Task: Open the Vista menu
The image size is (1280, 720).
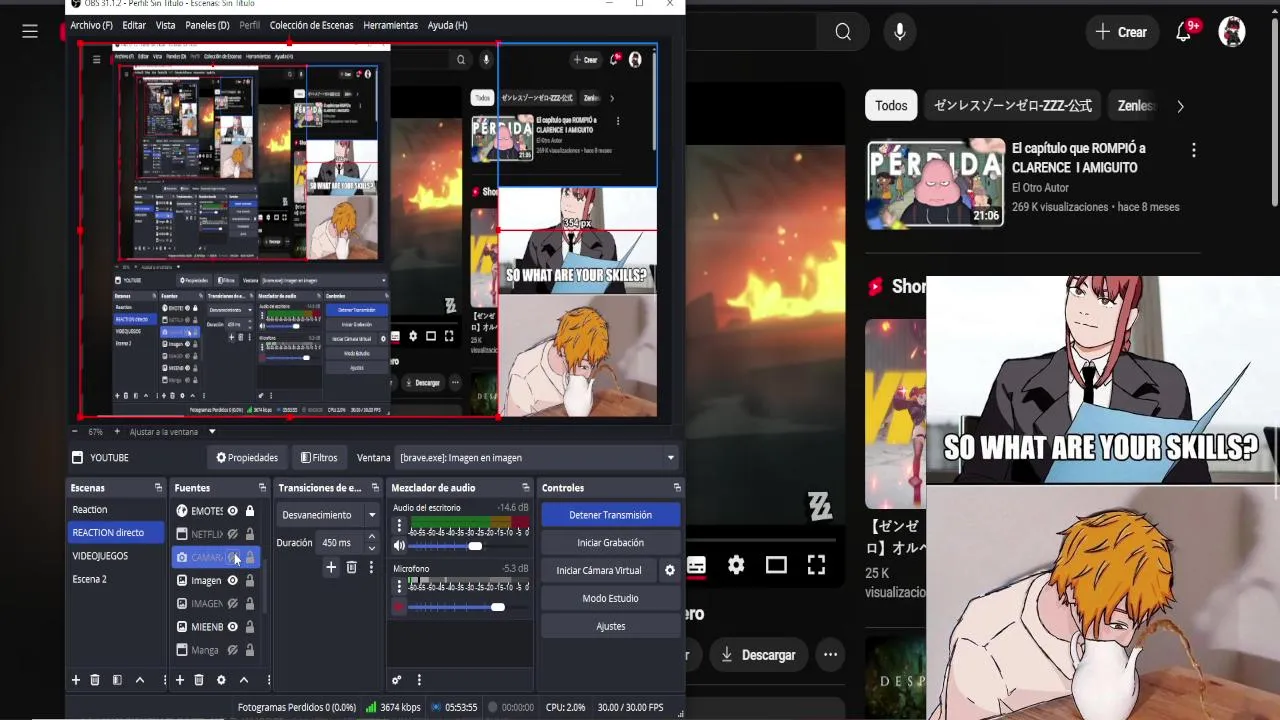Action: point(165,25)
